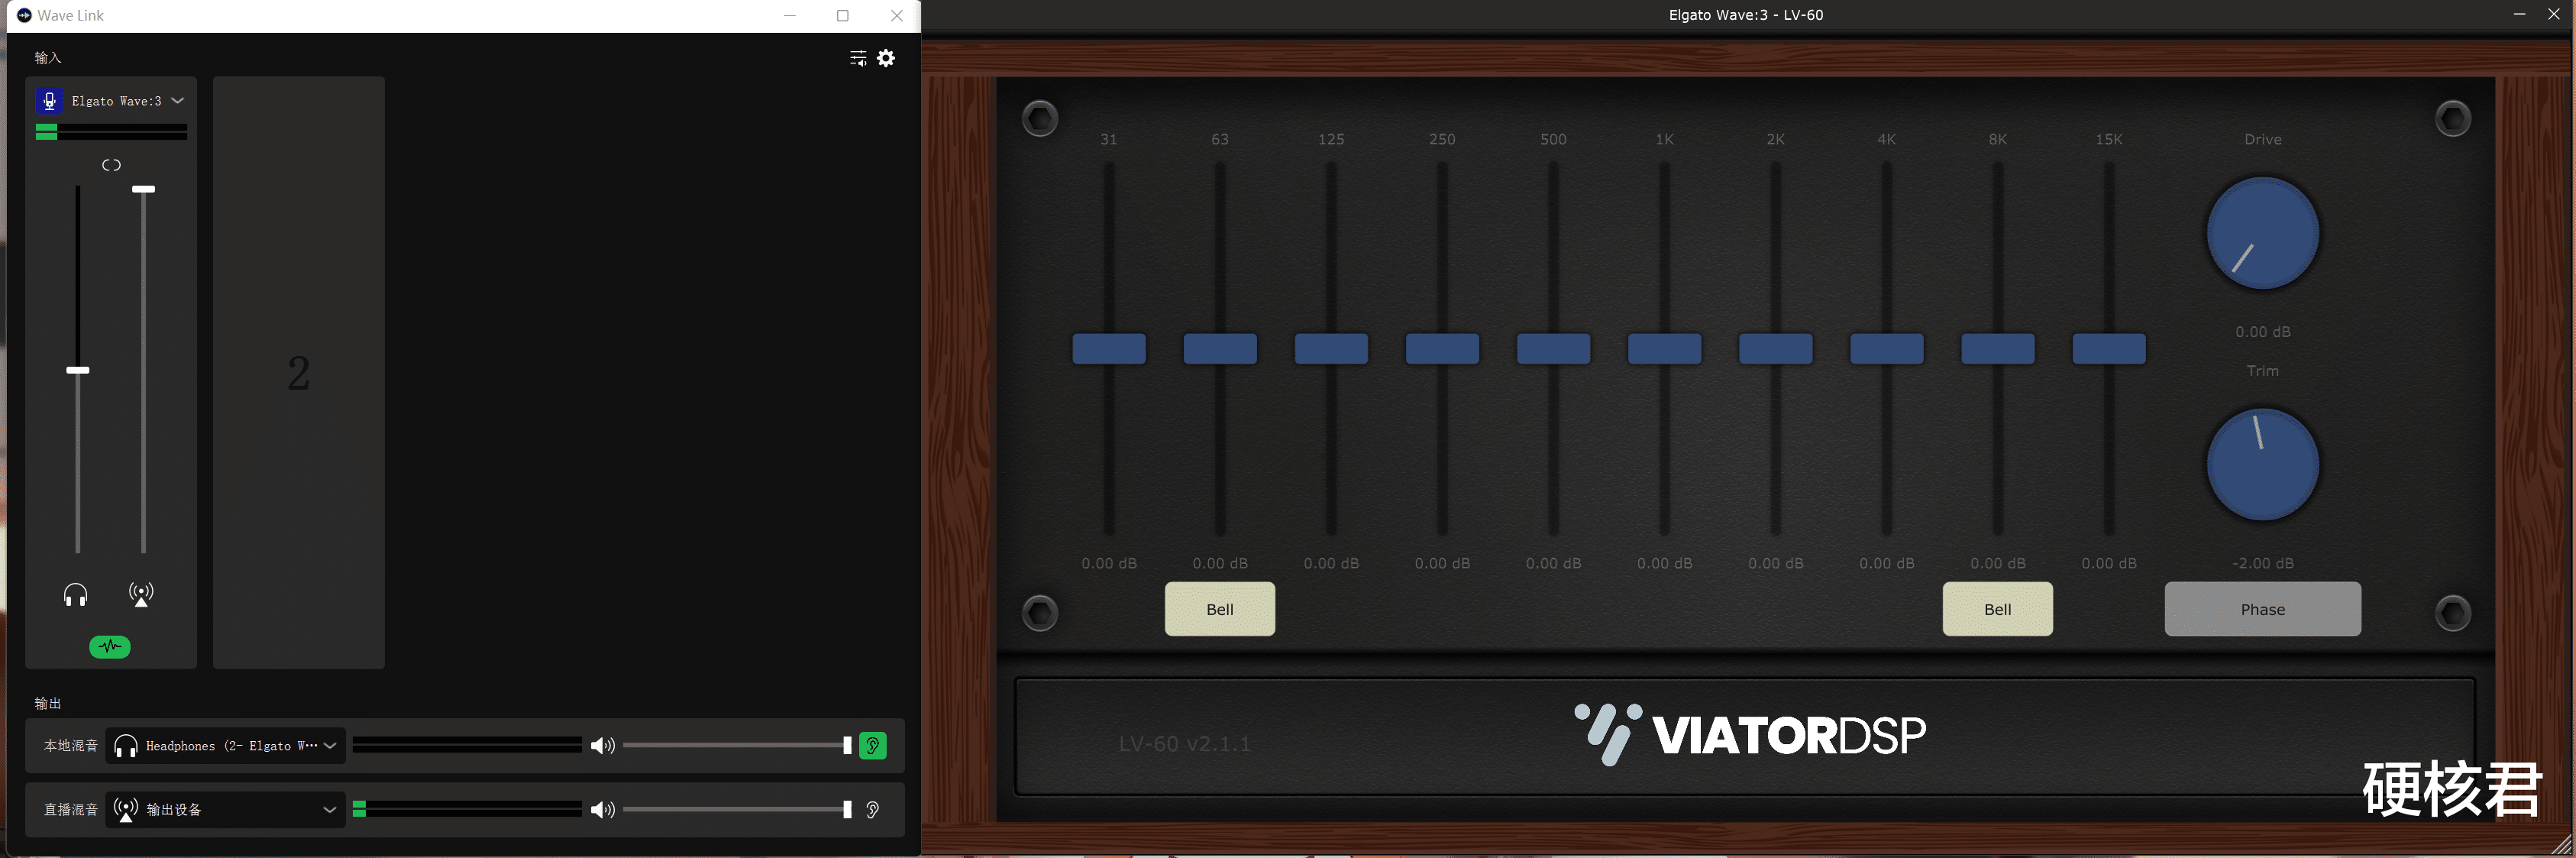Toggle the Phase button

(2262, 609)
